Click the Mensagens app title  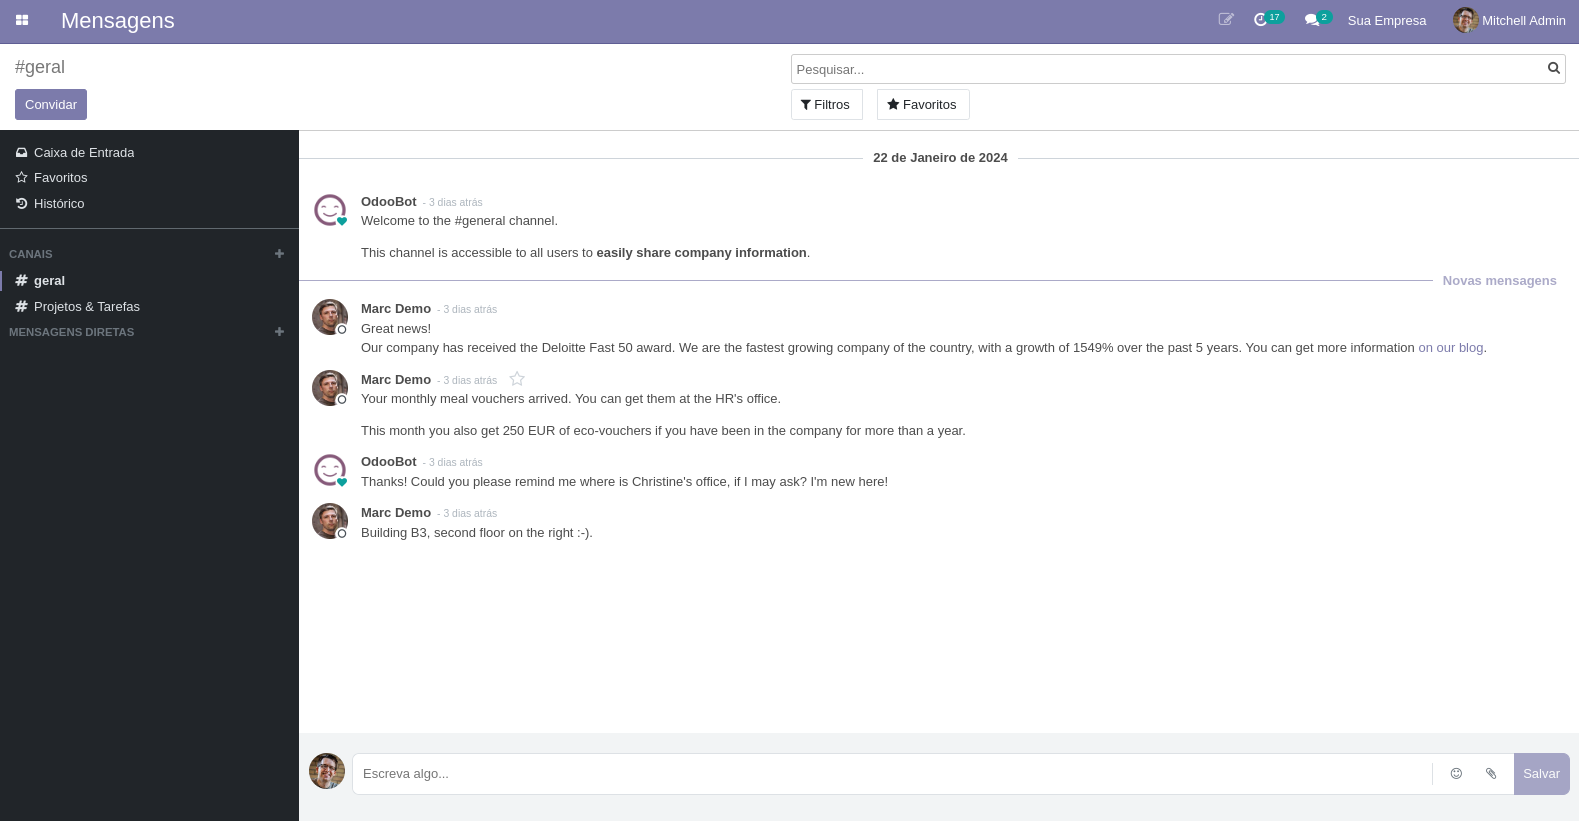click(x=118, y=21)
